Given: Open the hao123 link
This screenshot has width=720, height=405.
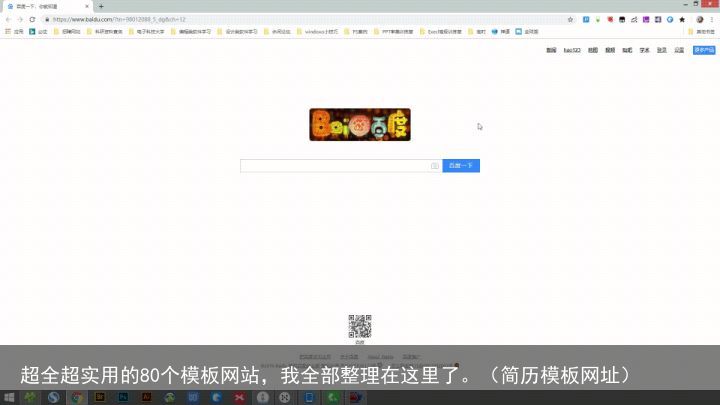Looking at the screenshot, I should tap(572, 50).
